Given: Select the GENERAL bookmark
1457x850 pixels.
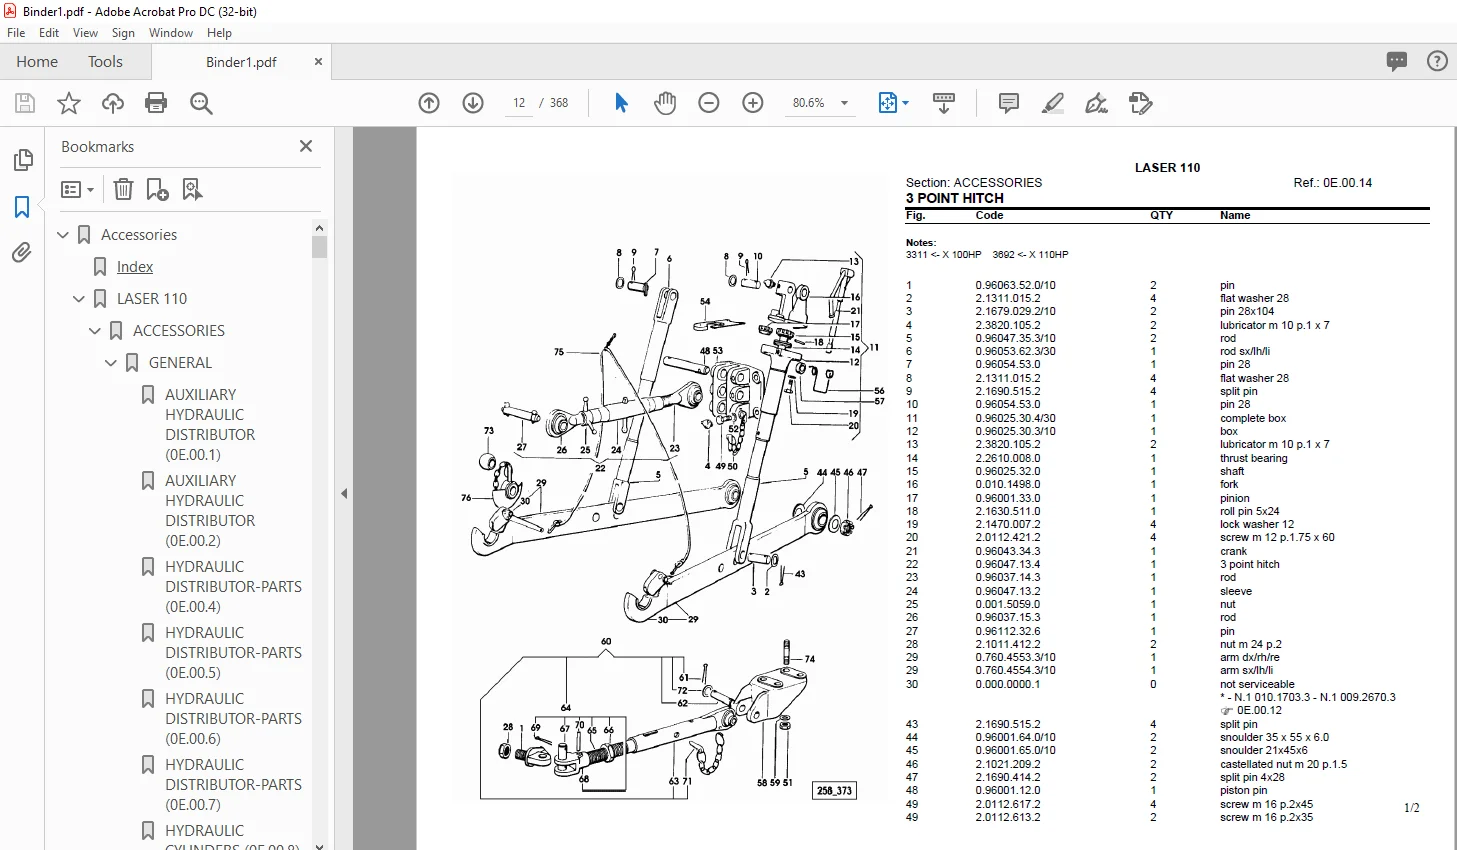Looking at the screenshot, I should coord(180,363).
